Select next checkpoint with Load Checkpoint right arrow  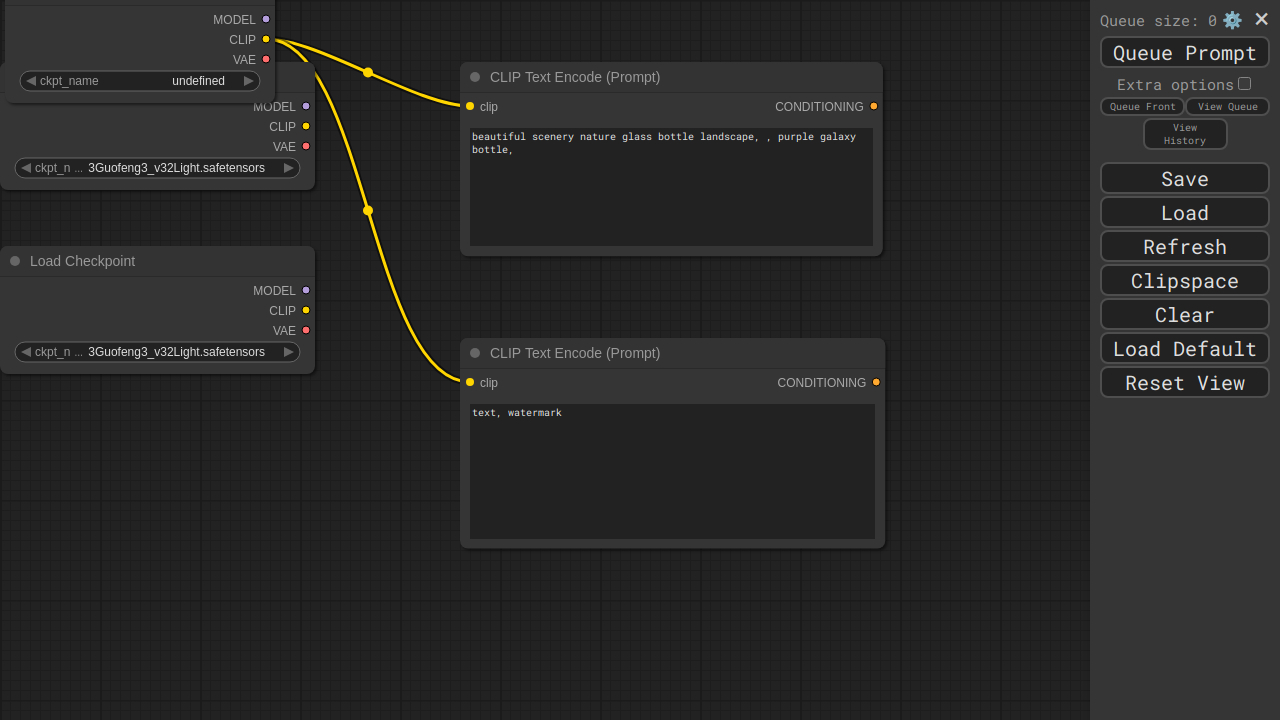click(289, 352)
